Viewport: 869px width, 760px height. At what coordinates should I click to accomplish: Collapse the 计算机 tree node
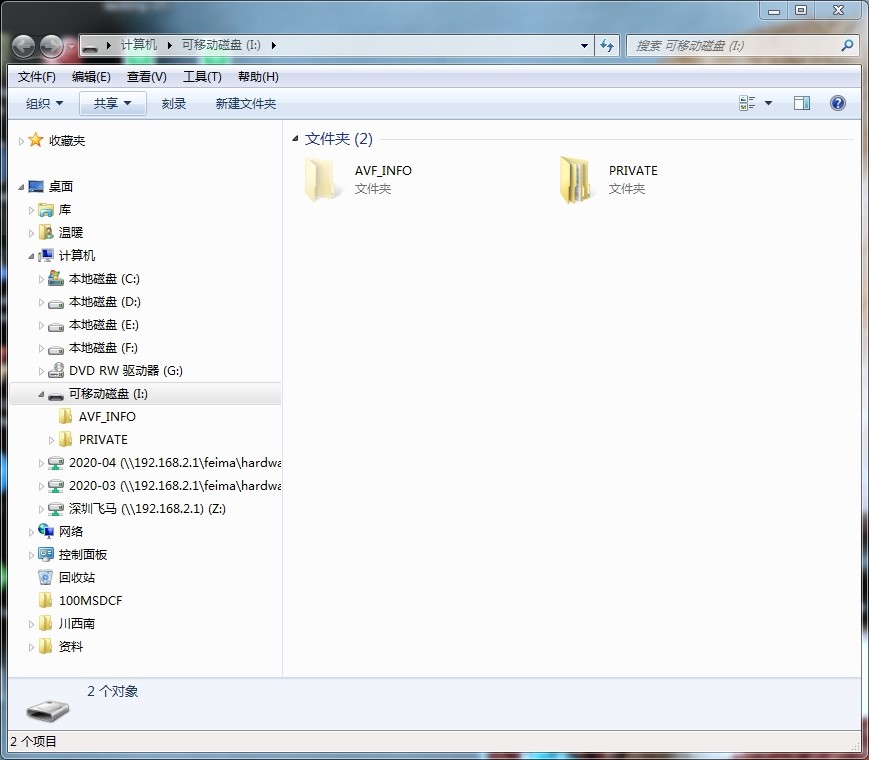[x=31, y=256]
